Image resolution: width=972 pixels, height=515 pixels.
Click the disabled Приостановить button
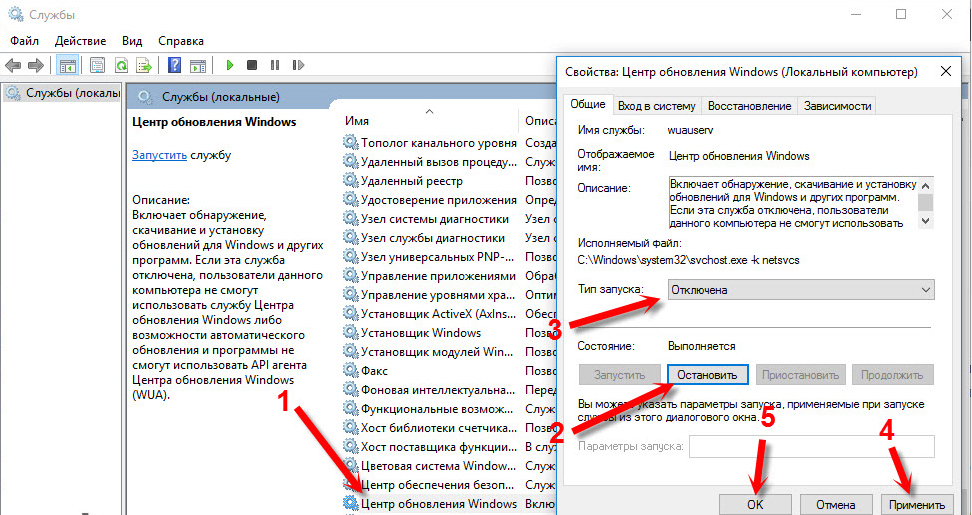800,374
